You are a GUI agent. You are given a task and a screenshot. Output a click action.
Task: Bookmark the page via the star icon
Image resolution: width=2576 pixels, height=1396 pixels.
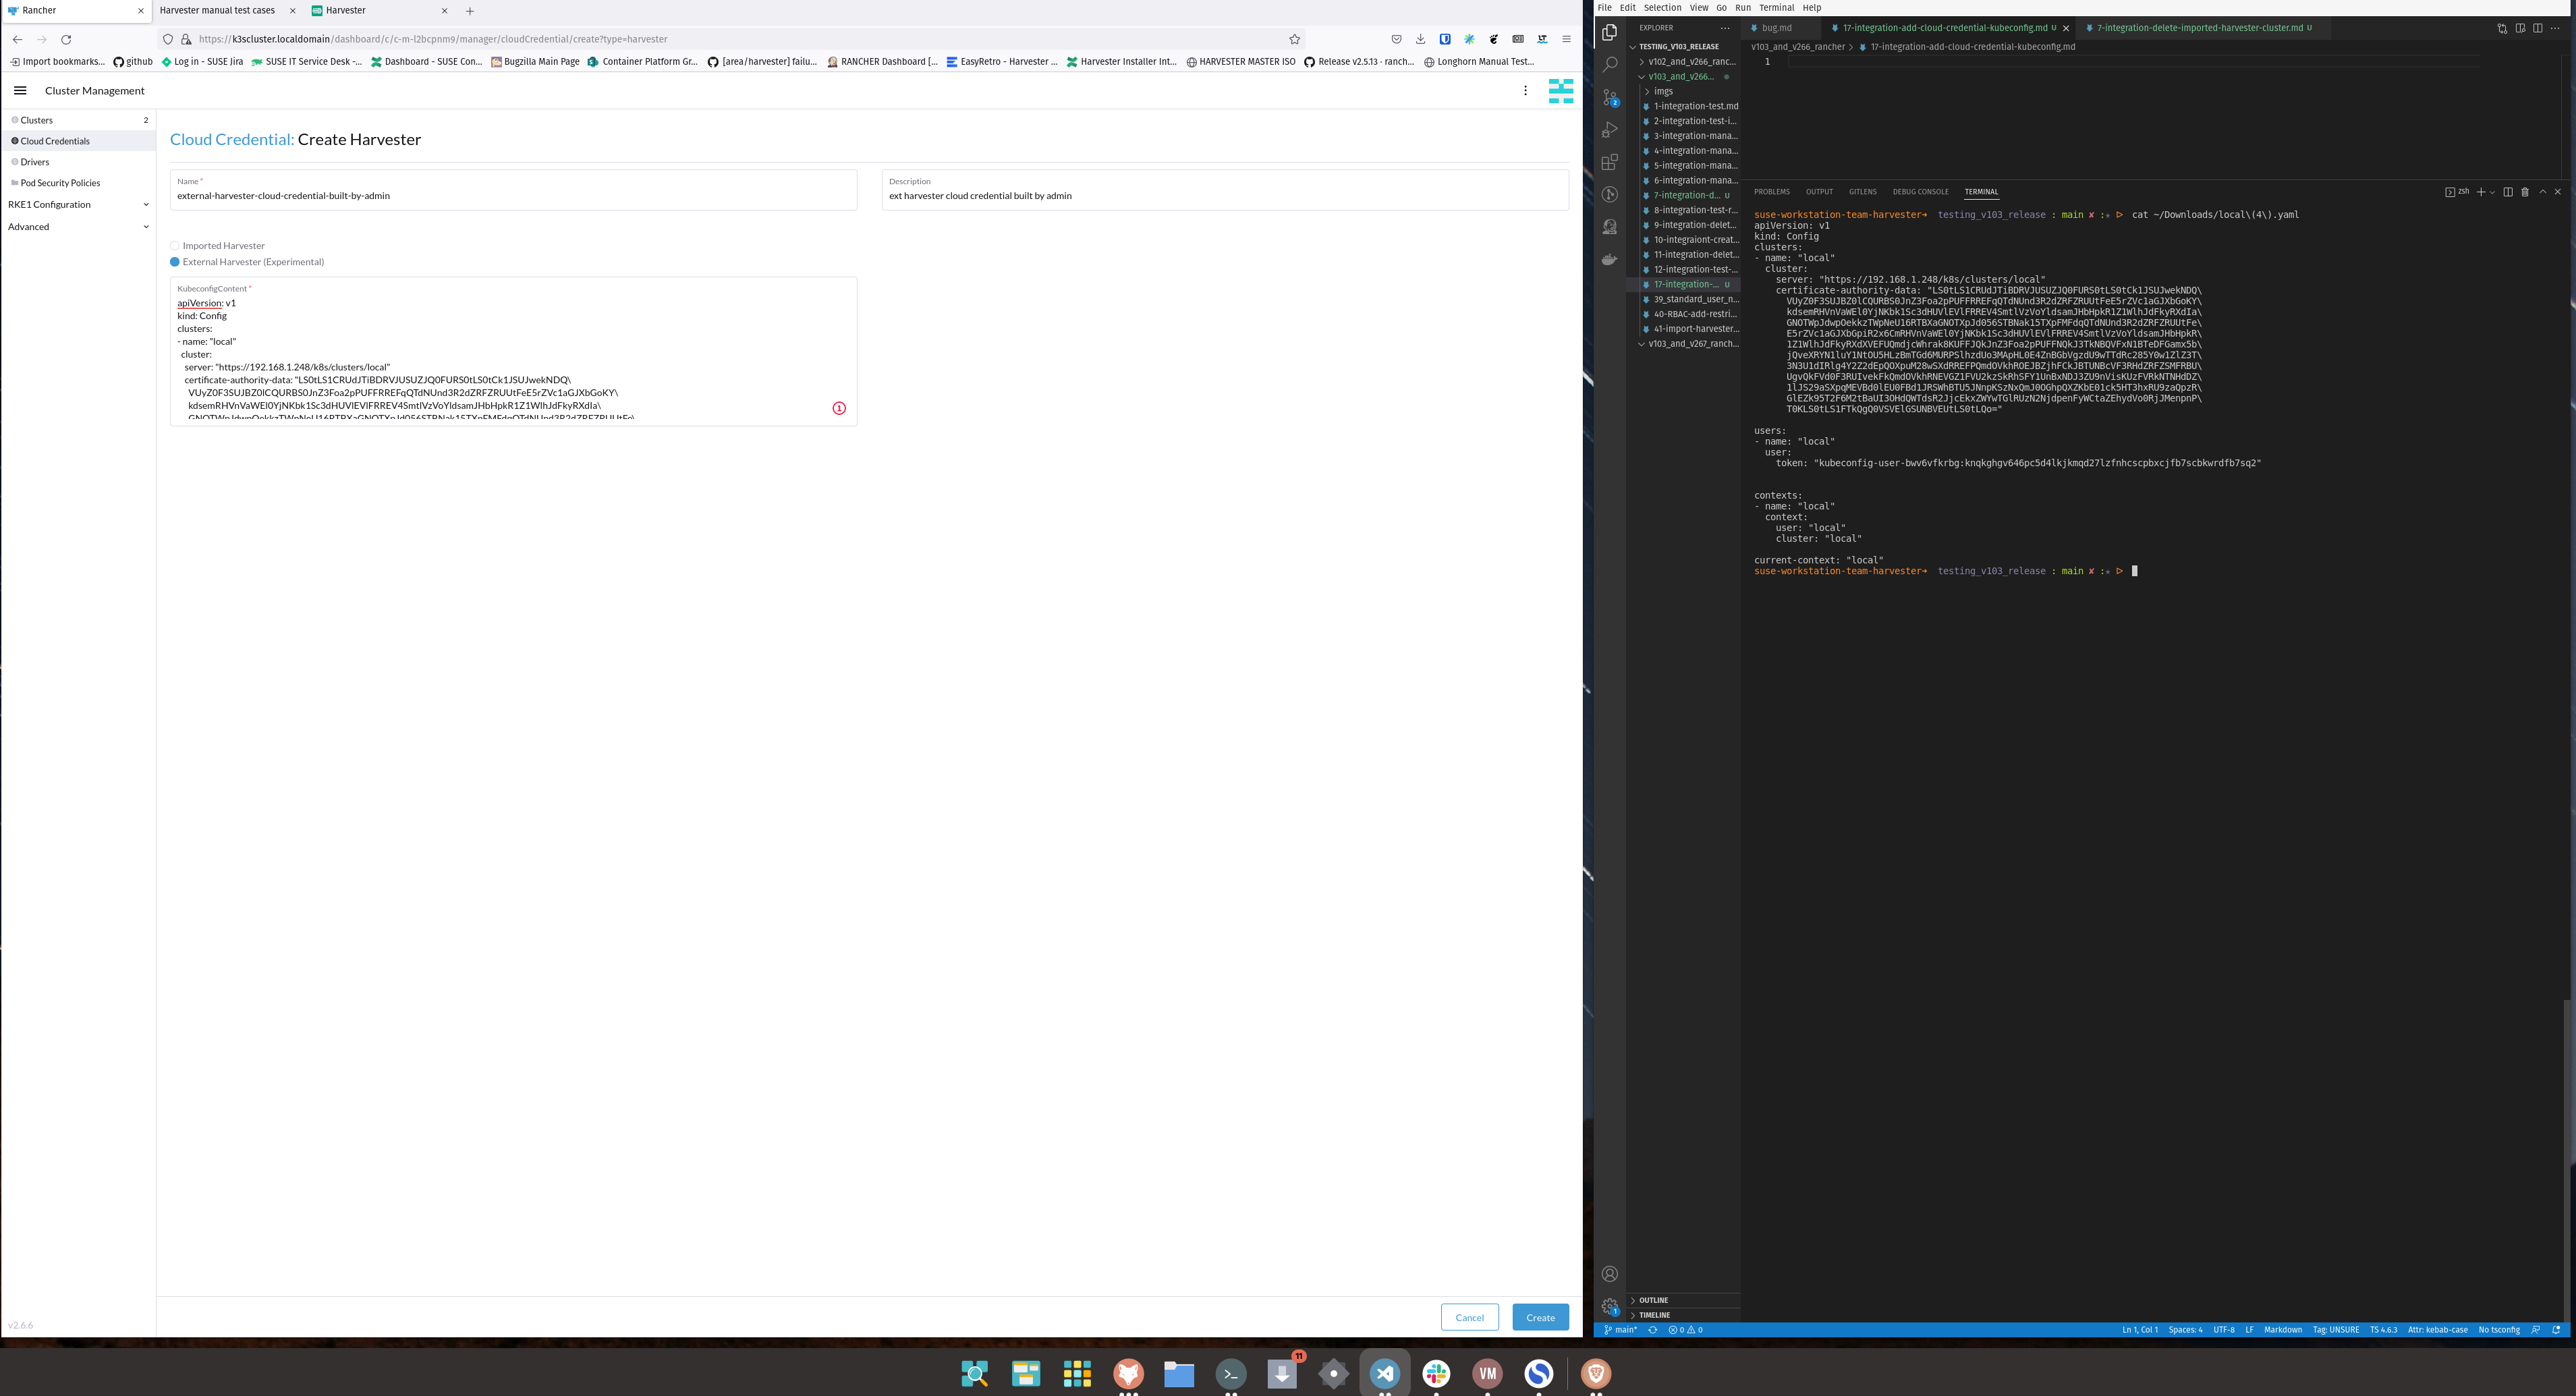click(x=1294, y=39)
